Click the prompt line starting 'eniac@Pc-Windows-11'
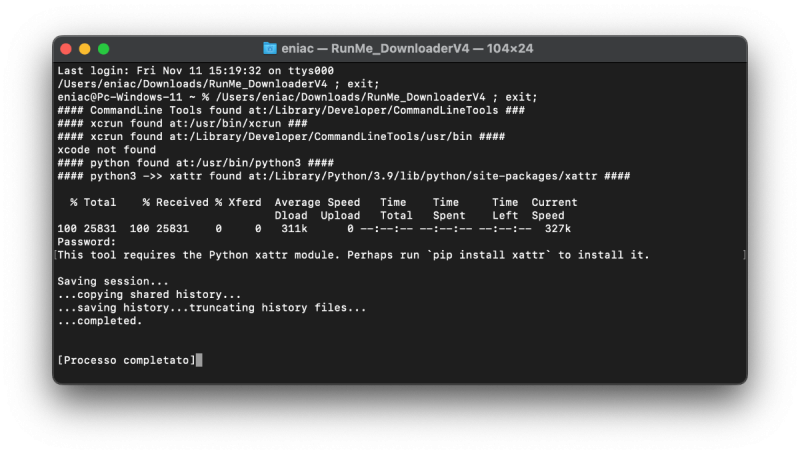800x454 pixels. click(x=297, y=97)
